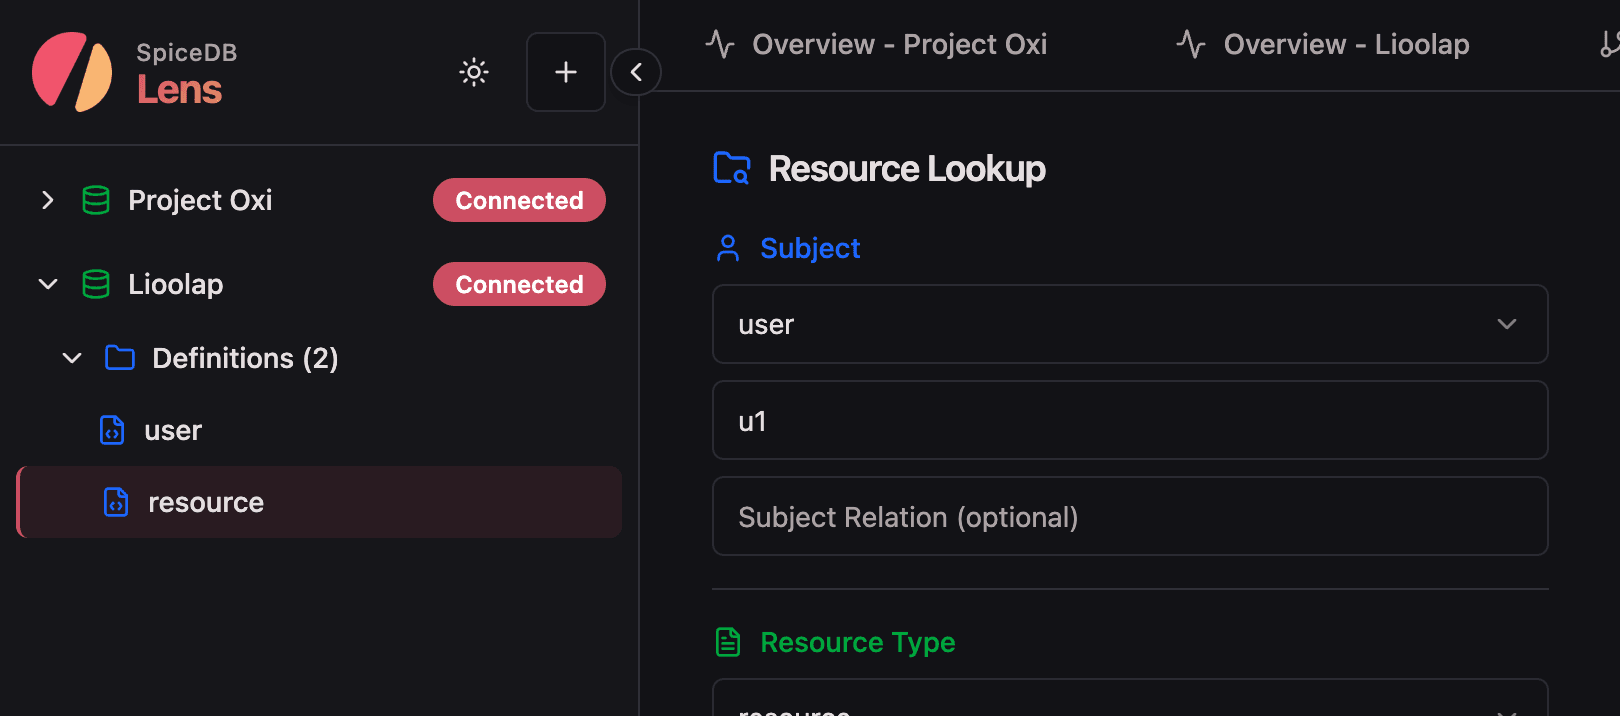Click the Definitions (2) label

click(245, 358)
